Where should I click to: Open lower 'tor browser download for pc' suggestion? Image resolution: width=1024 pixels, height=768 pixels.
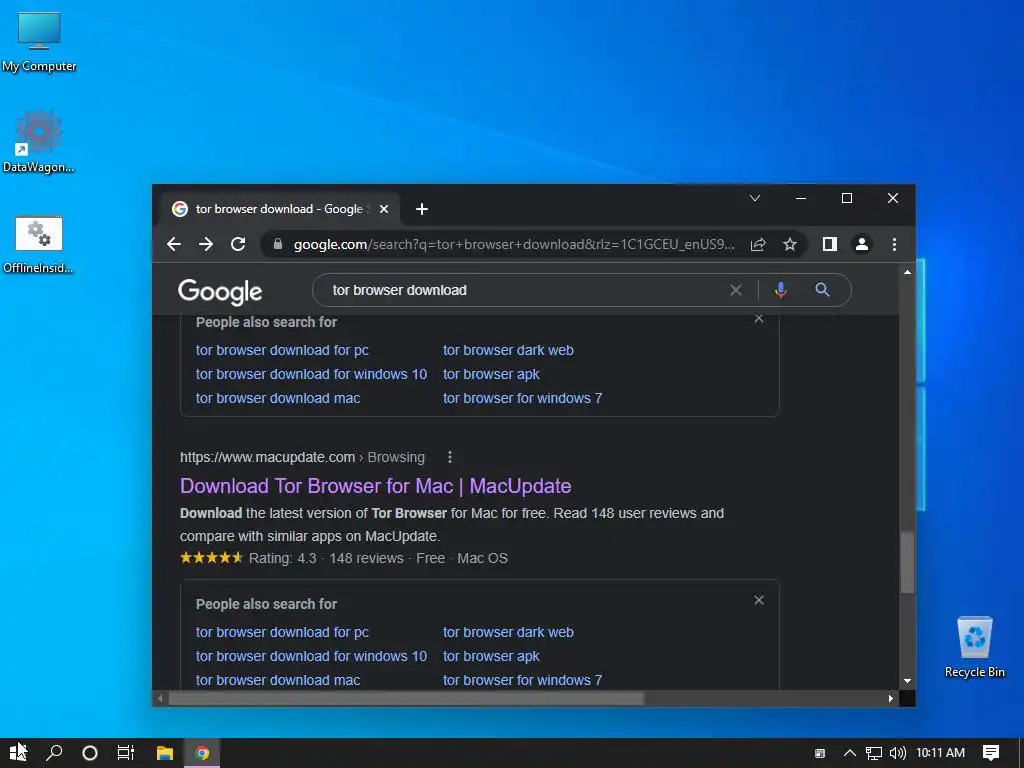pyautogui.click(x=282, y=632)
